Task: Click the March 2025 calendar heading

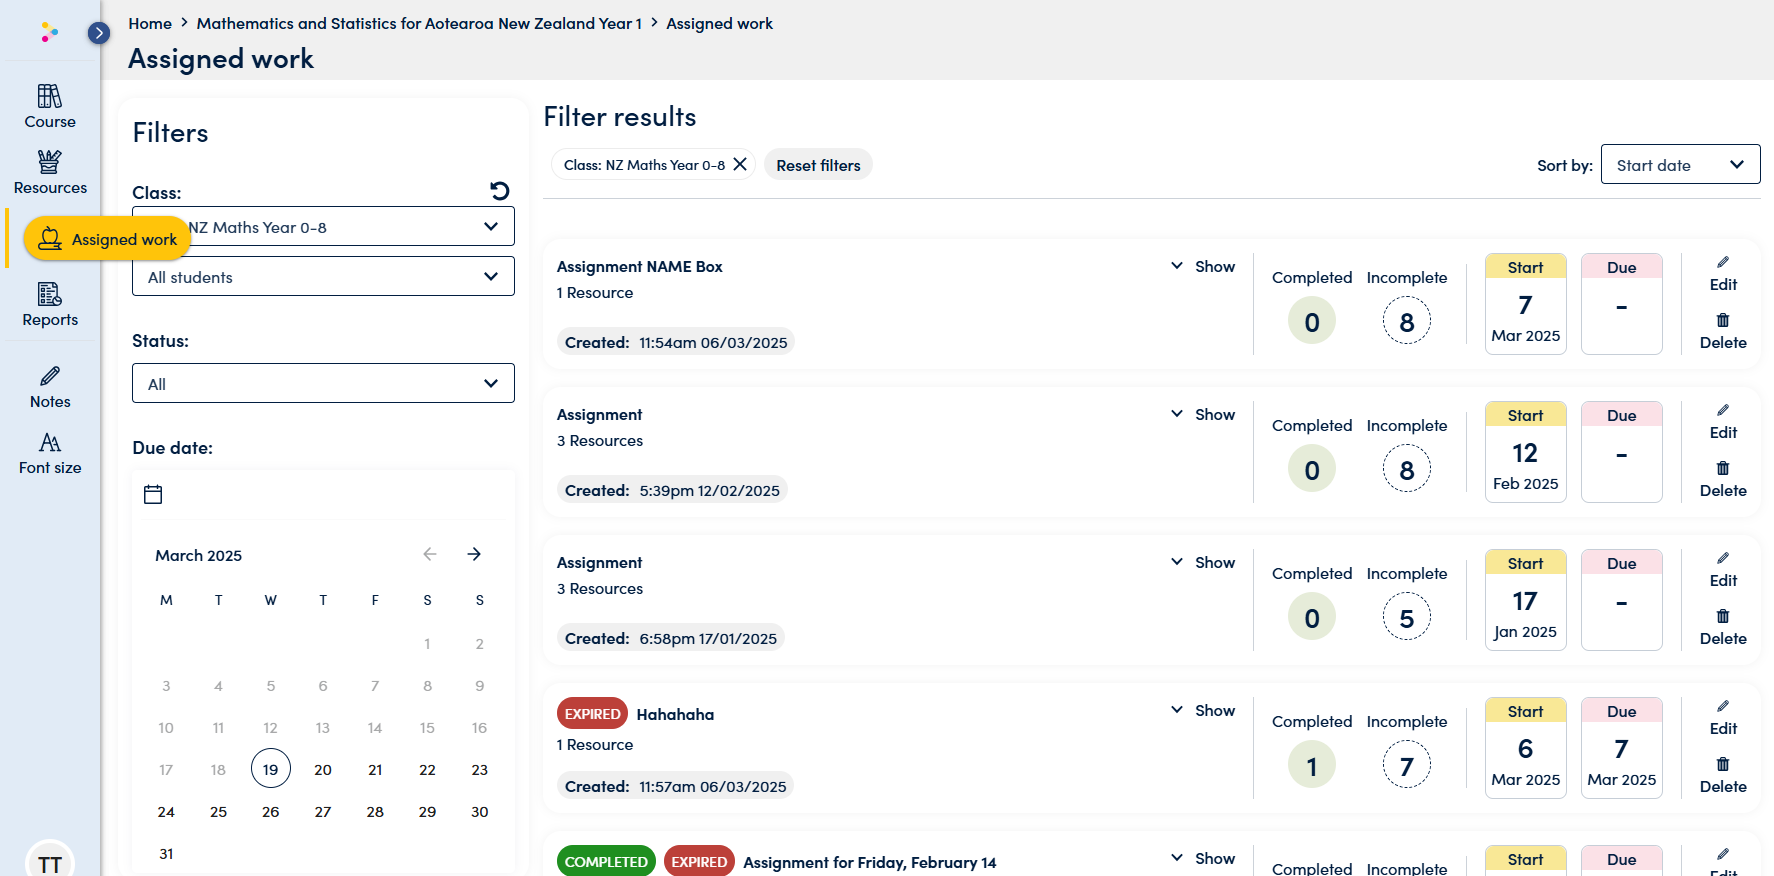Action: (198, 555)
